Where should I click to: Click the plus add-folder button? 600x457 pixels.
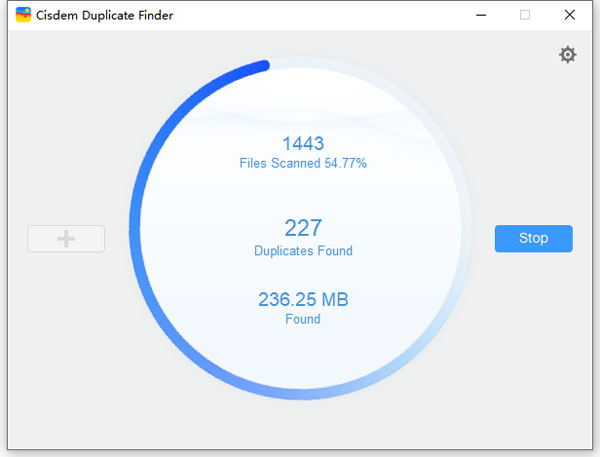point(66,238)
